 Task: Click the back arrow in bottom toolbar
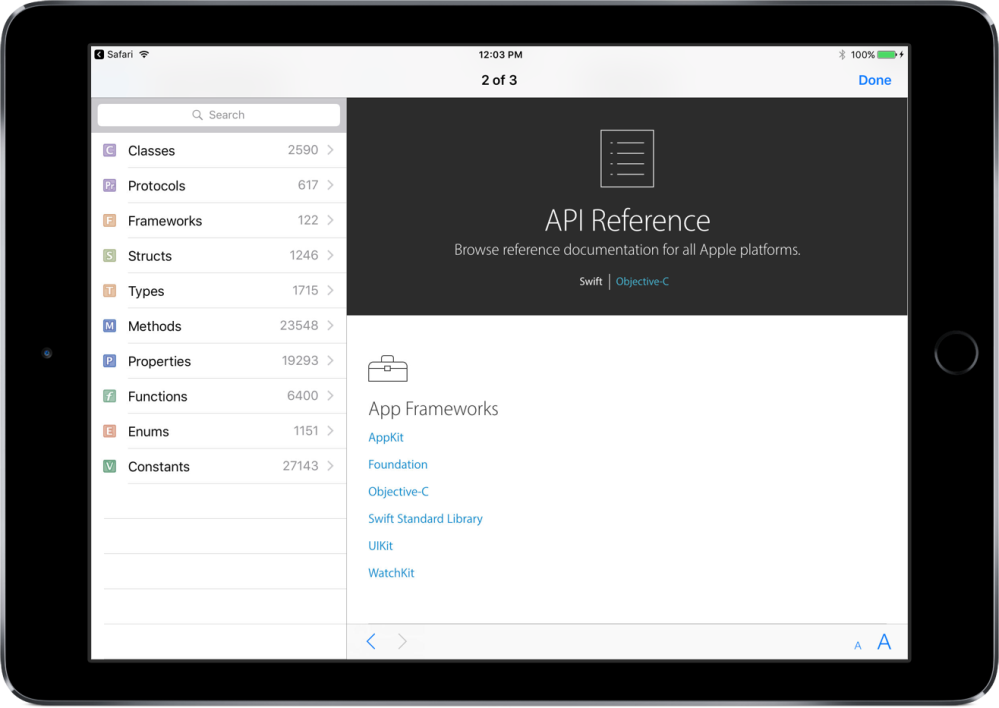[371, 642]
